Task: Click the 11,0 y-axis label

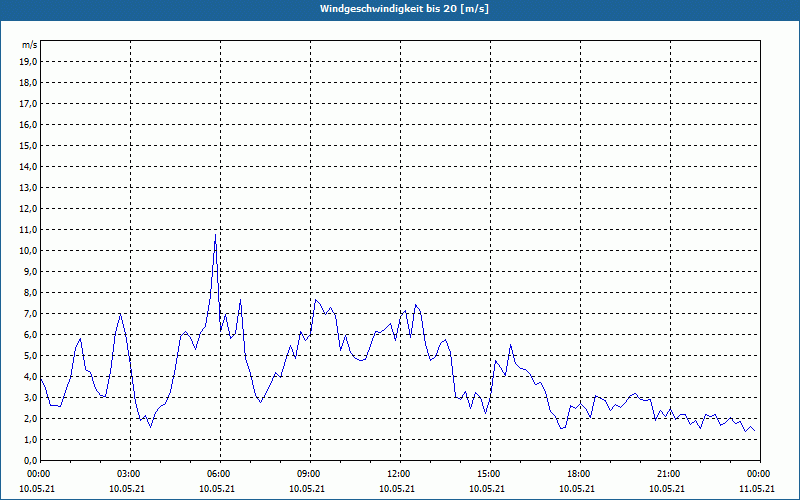Action: click(x=28, y=230)
